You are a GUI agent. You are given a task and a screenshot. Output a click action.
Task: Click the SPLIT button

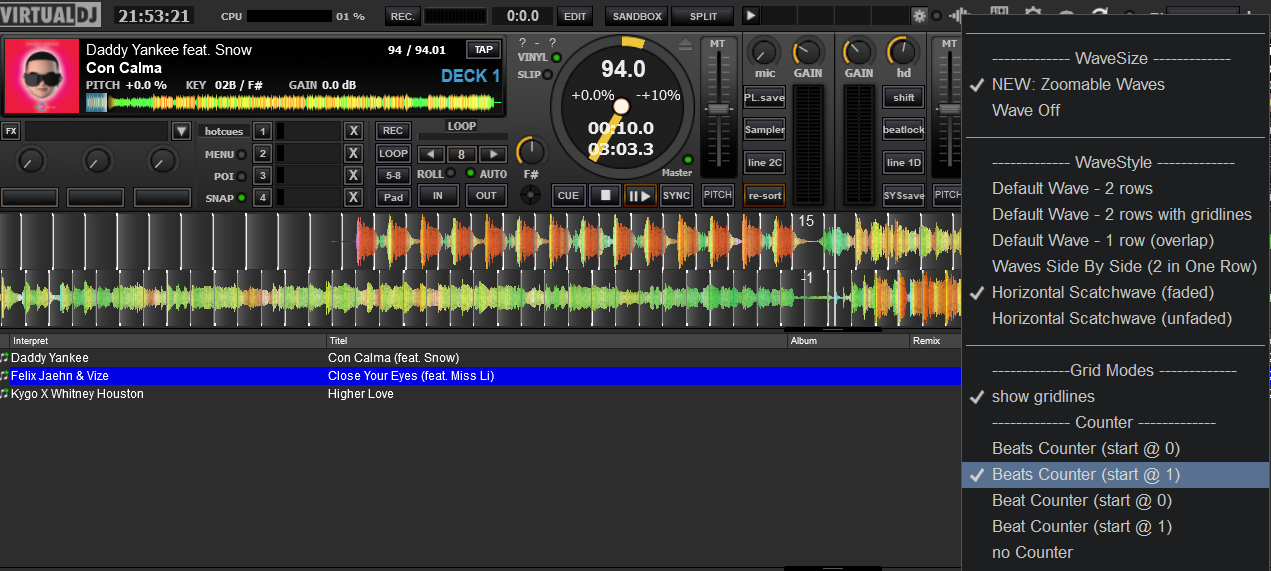pyautogui.click(x=703, y=16)
